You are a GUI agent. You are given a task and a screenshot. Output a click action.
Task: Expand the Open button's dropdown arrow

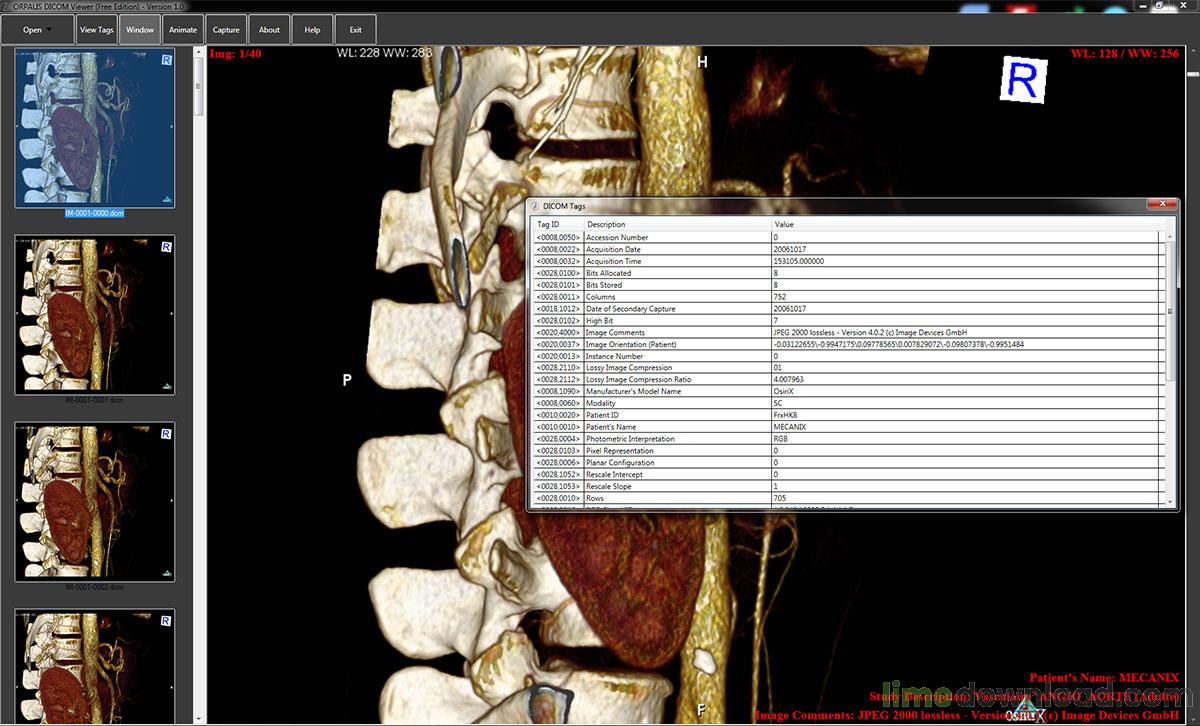tap(50, 29)
